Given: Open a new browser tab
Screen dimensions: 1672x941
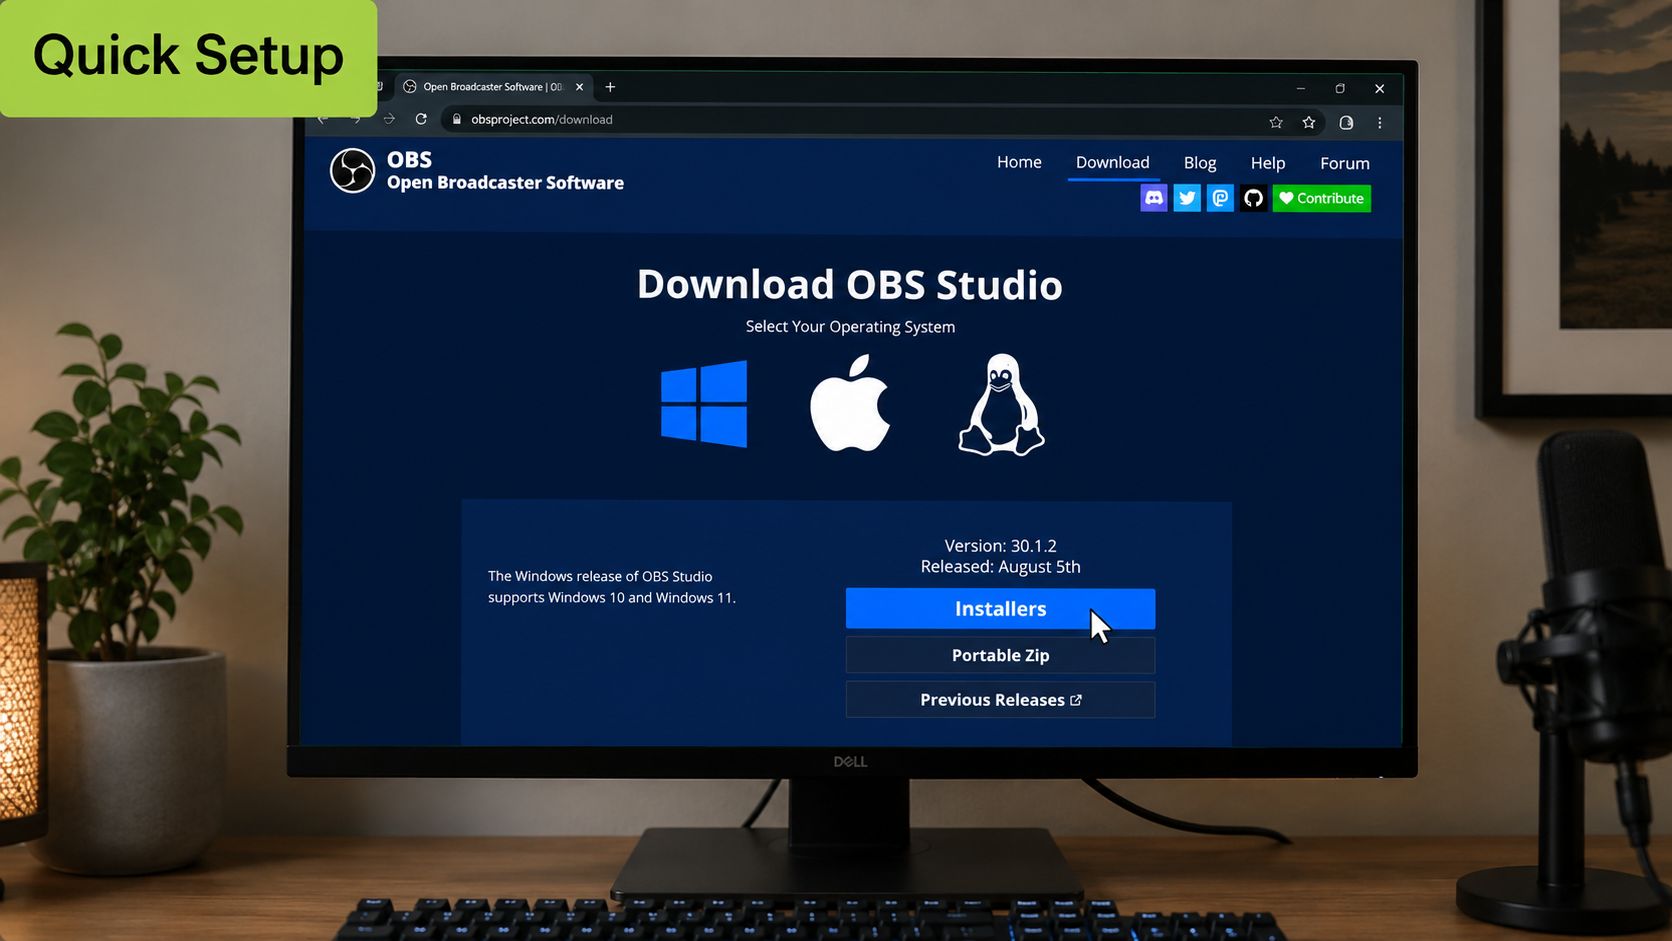Looking at the screenshot, I should (x=610, y=87).
